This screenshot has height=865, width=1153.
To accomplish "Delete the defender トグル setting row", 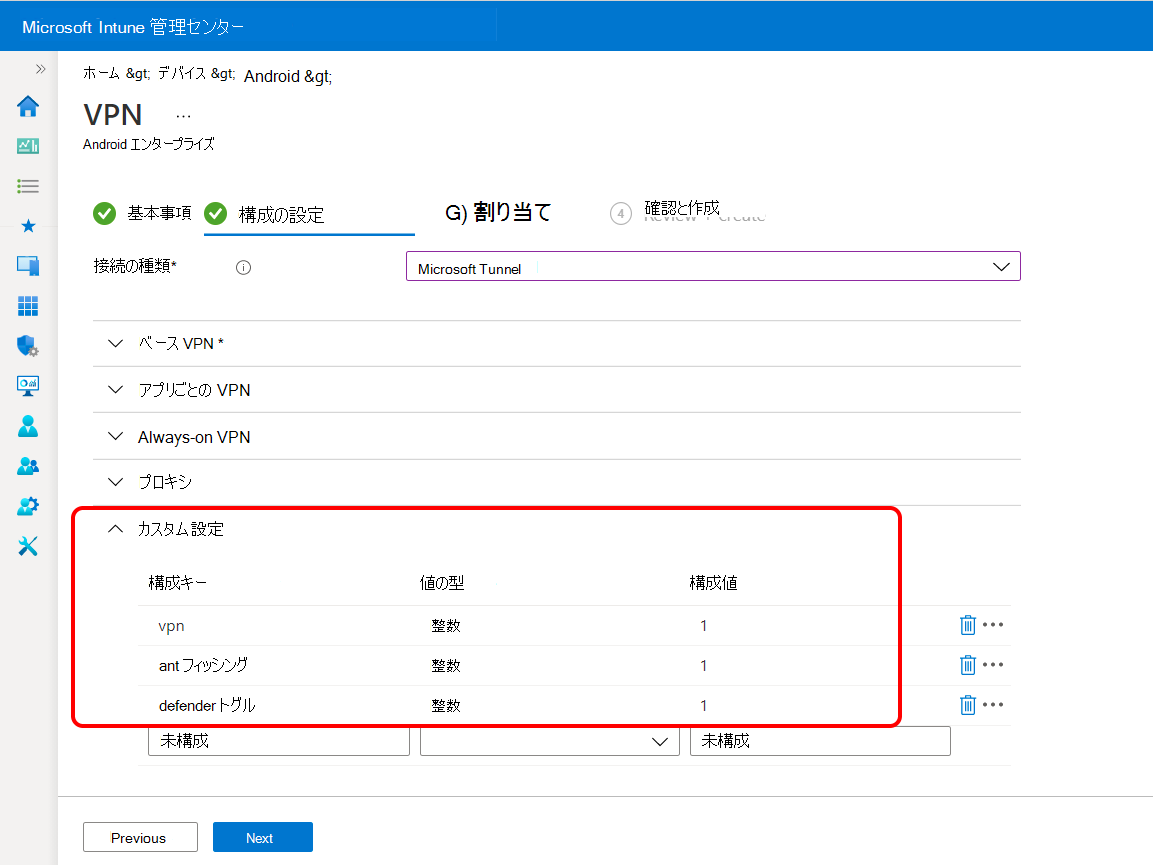I will (x=967, y=705).
